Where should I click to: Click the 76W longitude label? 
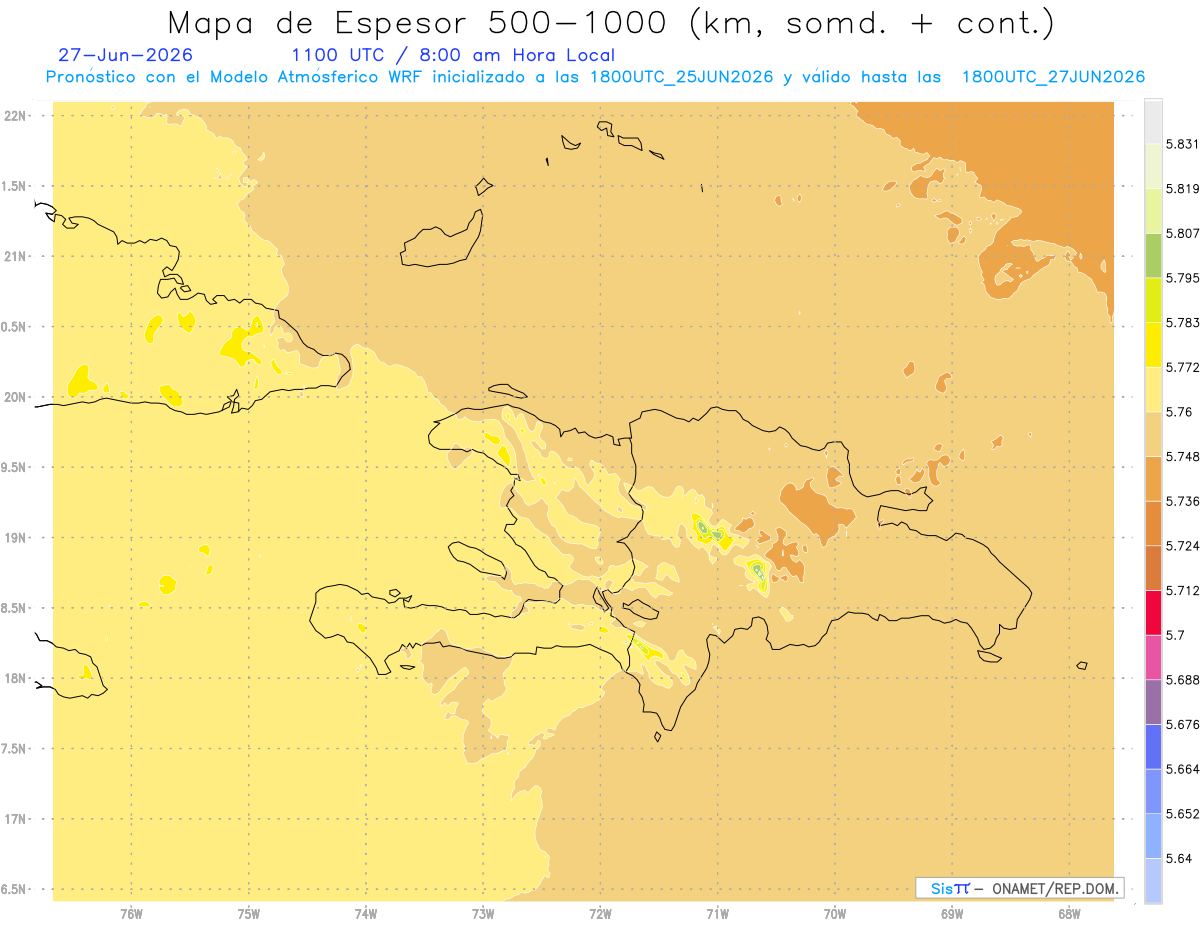pos(131,914)
